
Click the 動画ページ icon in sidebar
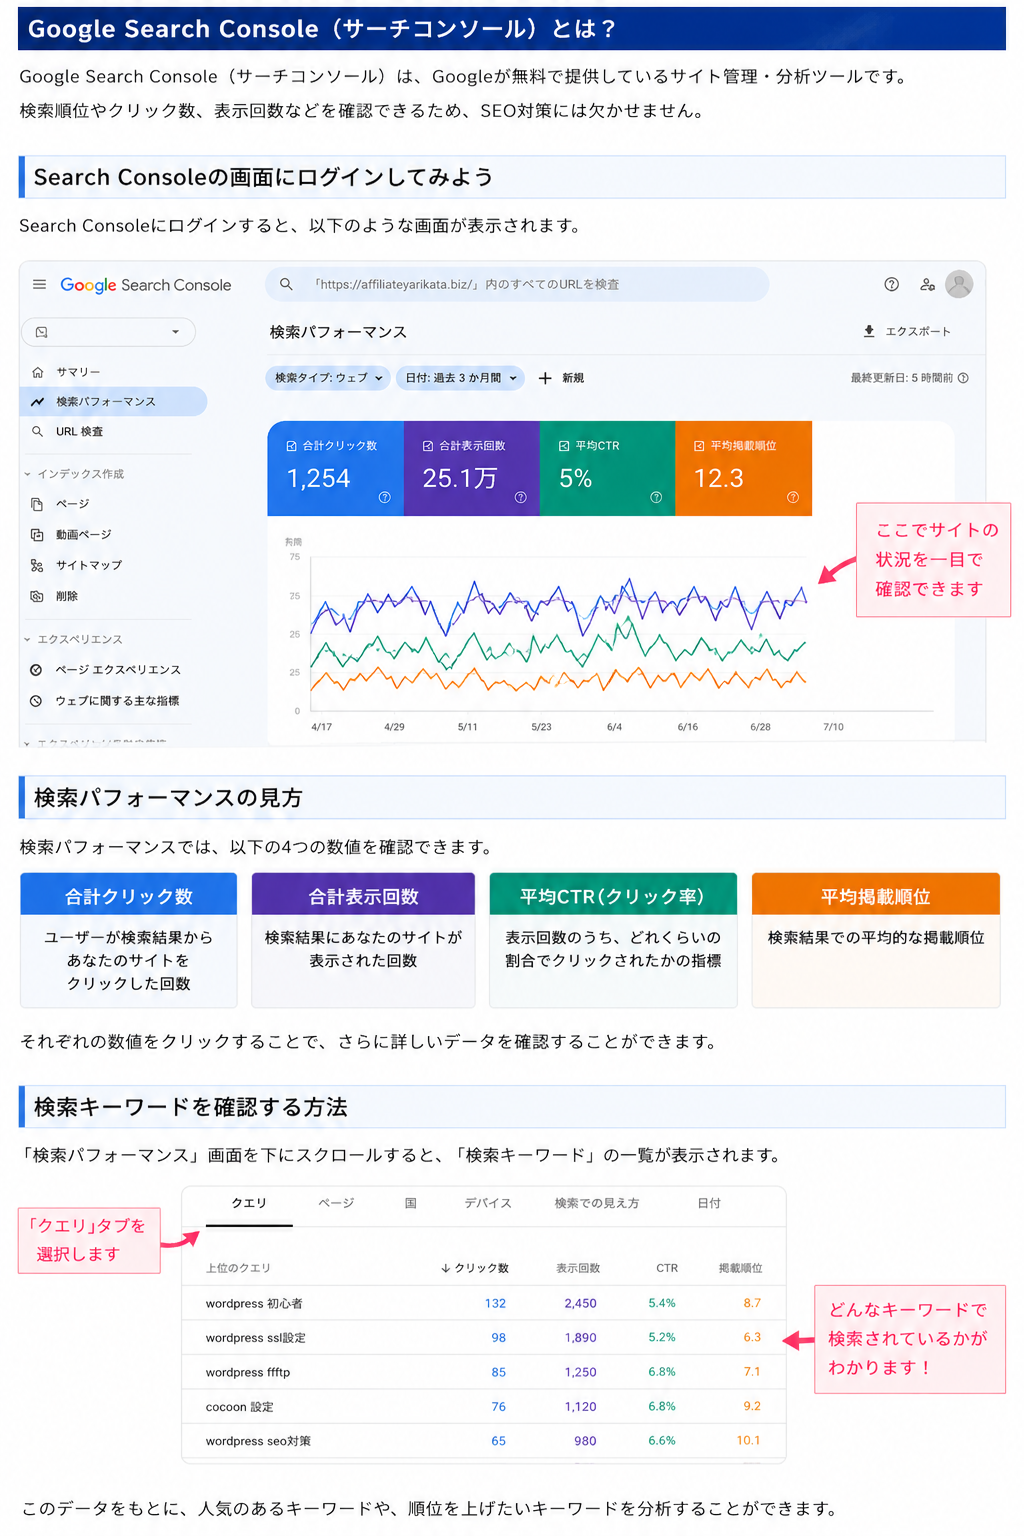[37, 535]
